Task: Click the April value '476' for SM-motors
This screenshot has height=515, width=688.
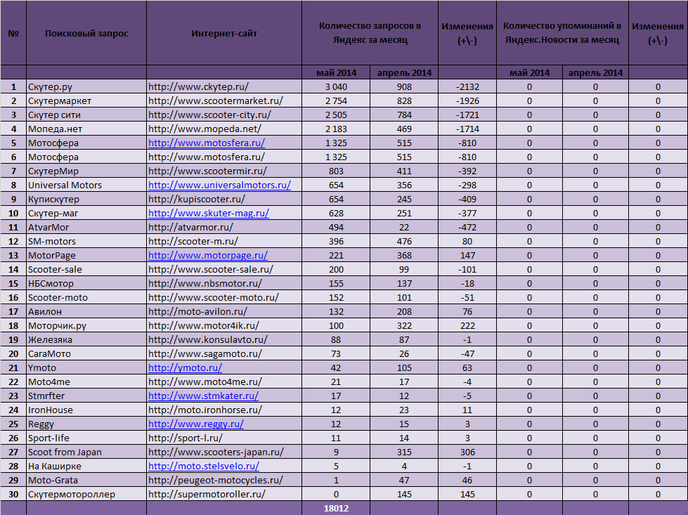Action: click(404, 241)
